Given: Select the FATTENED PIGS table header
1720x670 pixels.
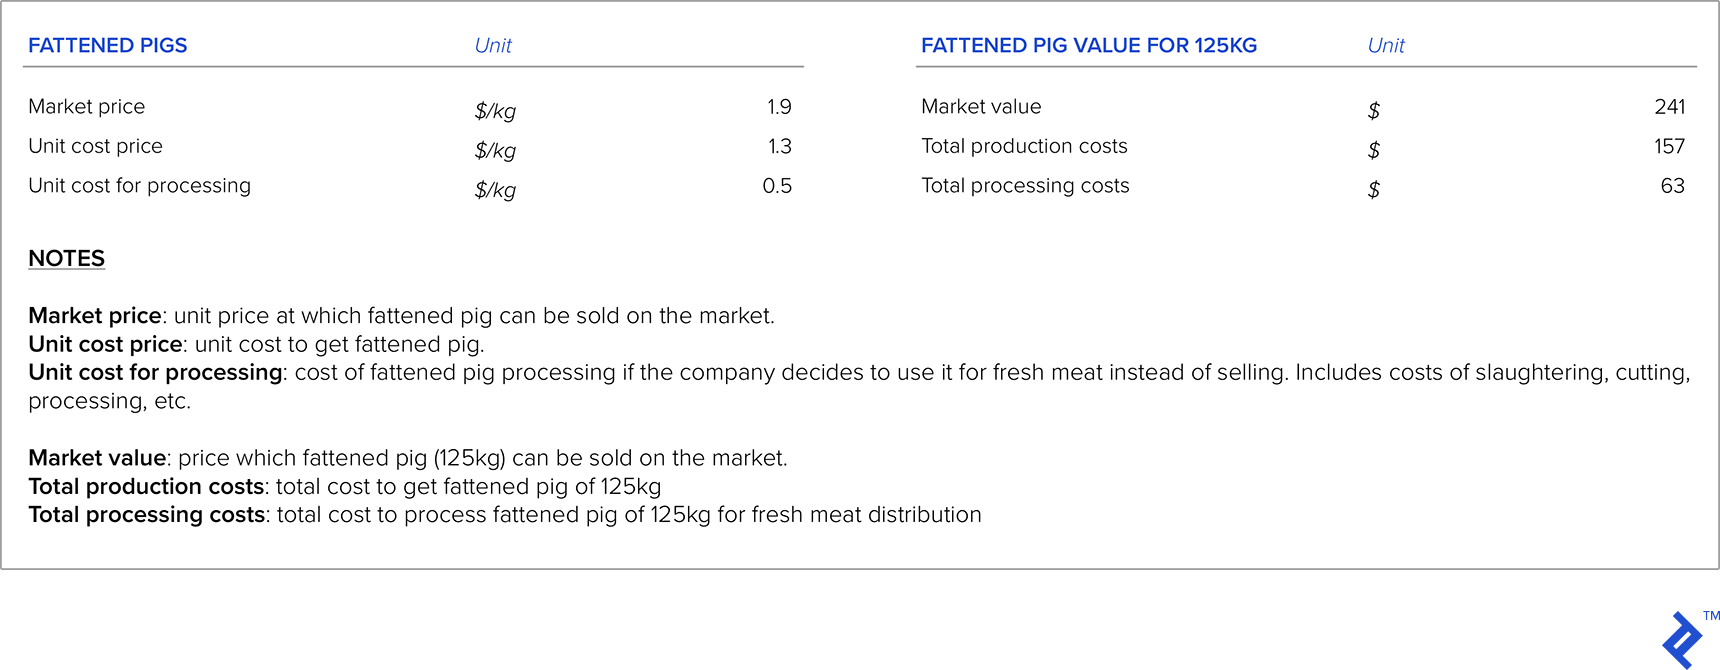Looking at the screenshot, I should click(108, 46).
